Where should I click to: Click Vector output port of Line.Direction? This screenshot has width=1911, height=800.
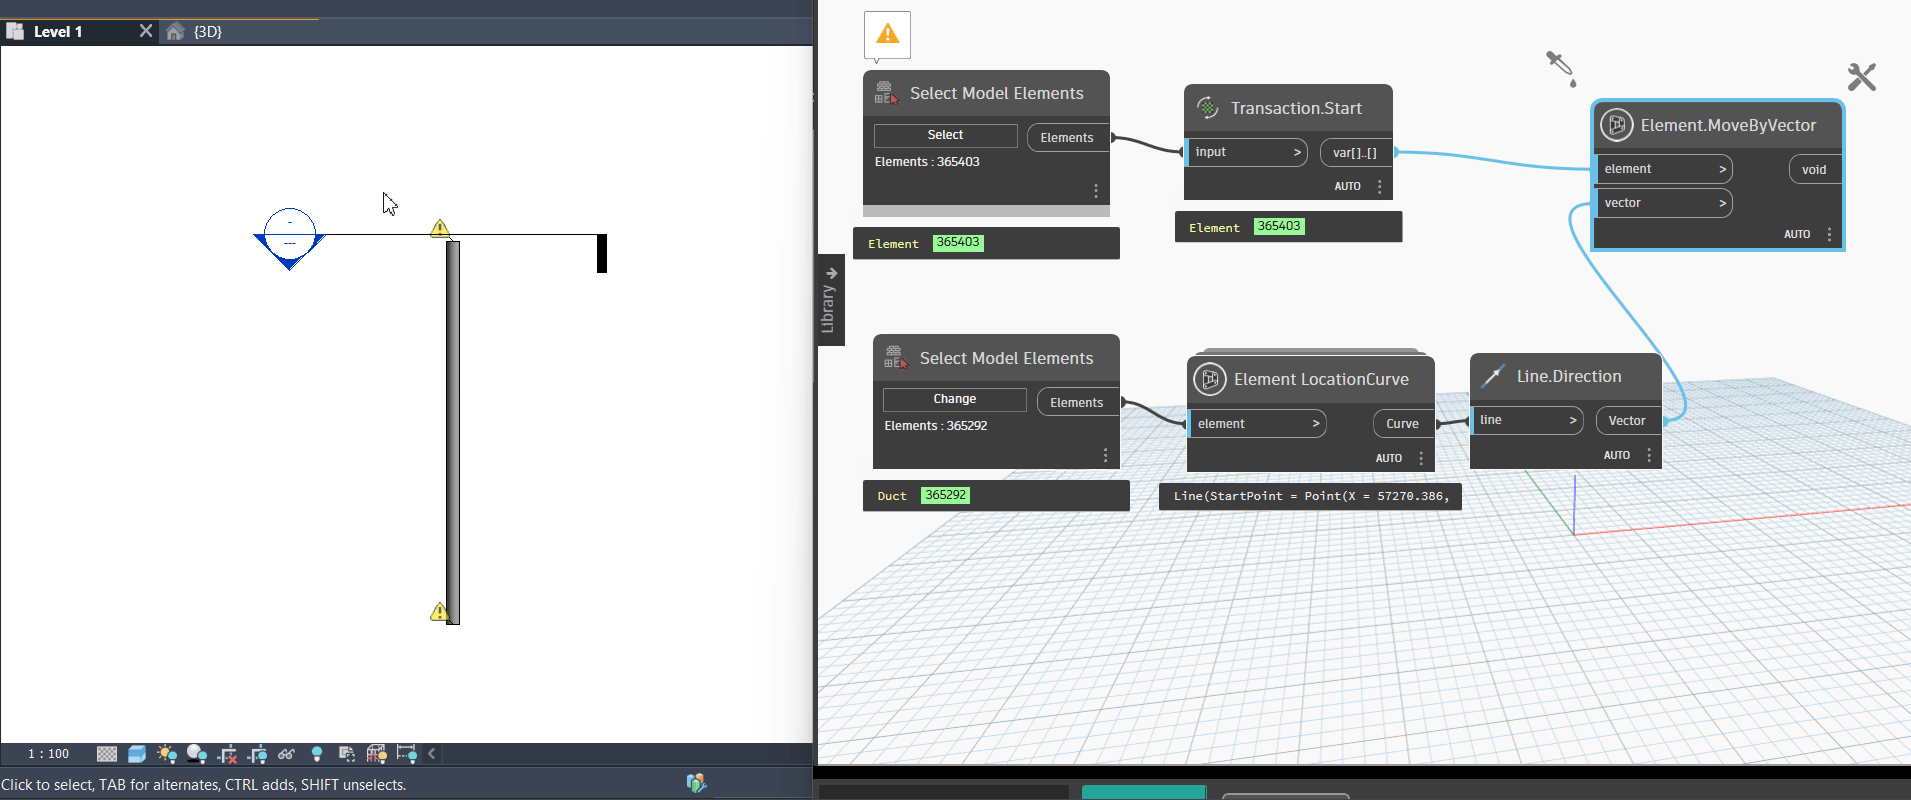pyautogui.click(x=1627, y=421)
